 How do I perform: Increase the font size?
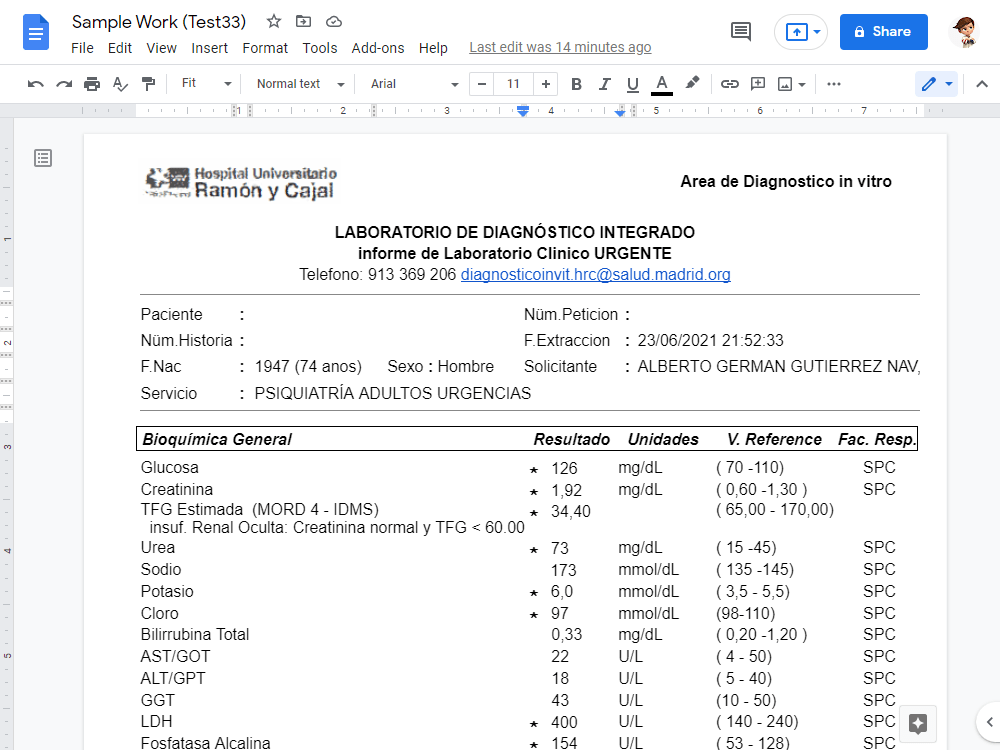546,84
